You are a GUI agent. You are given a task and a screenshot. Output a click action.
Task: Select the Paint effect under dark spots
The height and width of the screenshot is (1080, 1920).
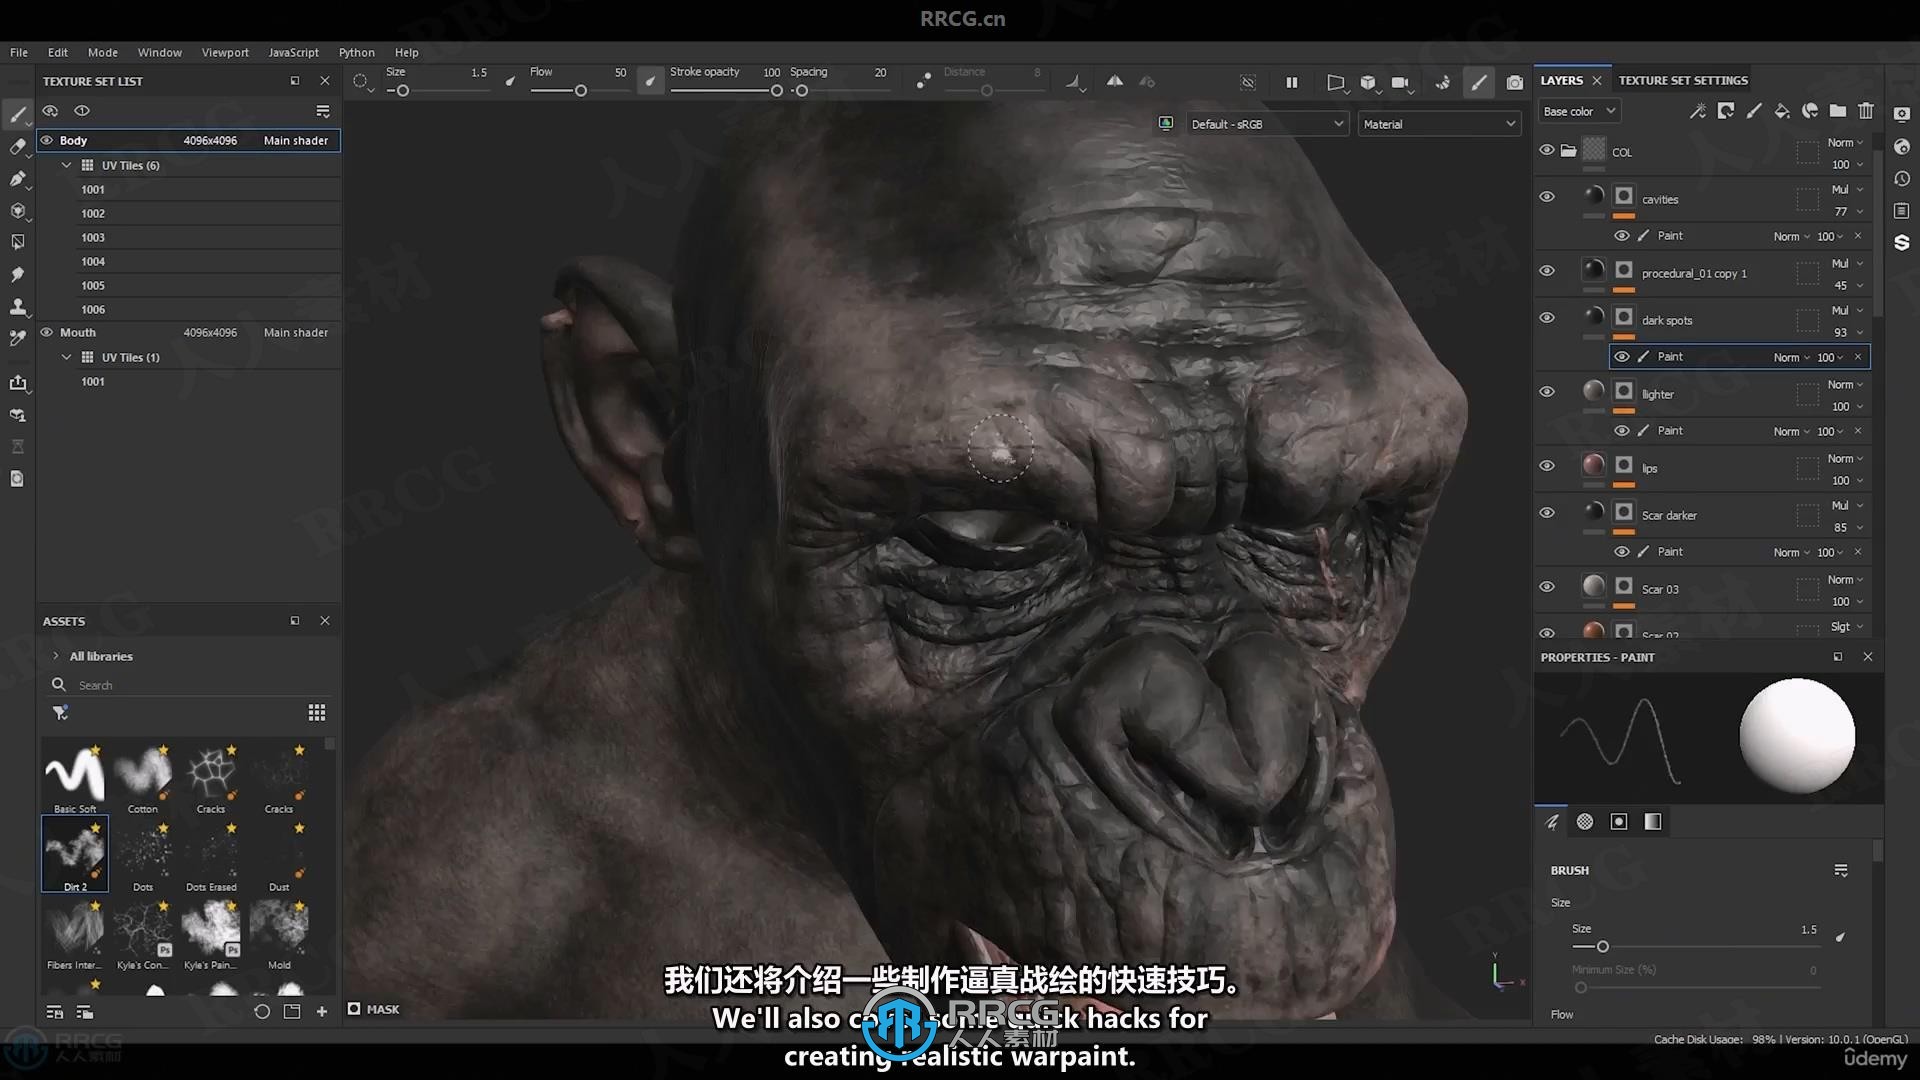click(x=1739, y=357)
